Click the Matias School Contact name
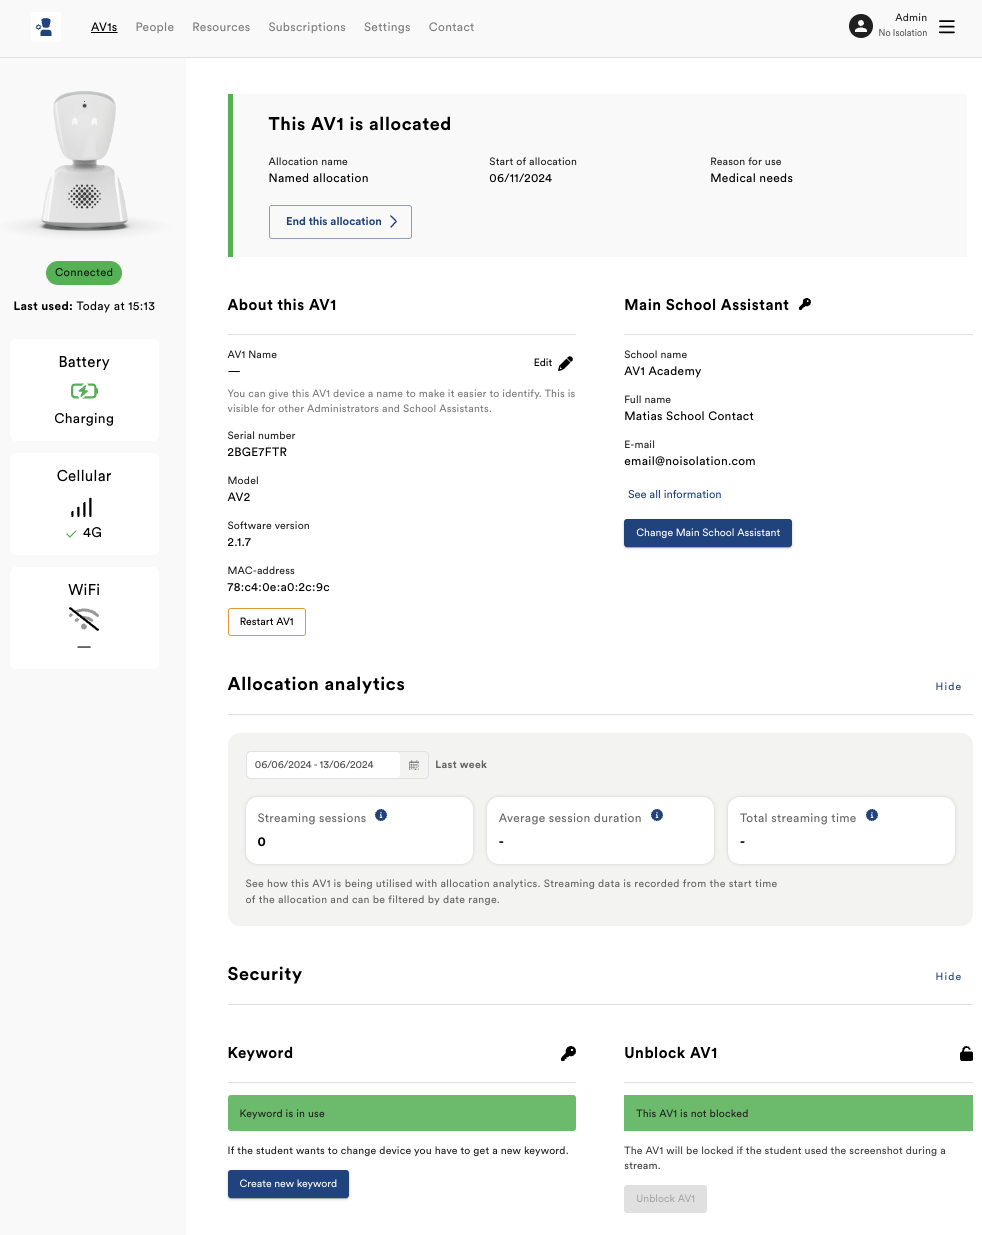Viewport: 982px width, 1235px height. [689, 416]
